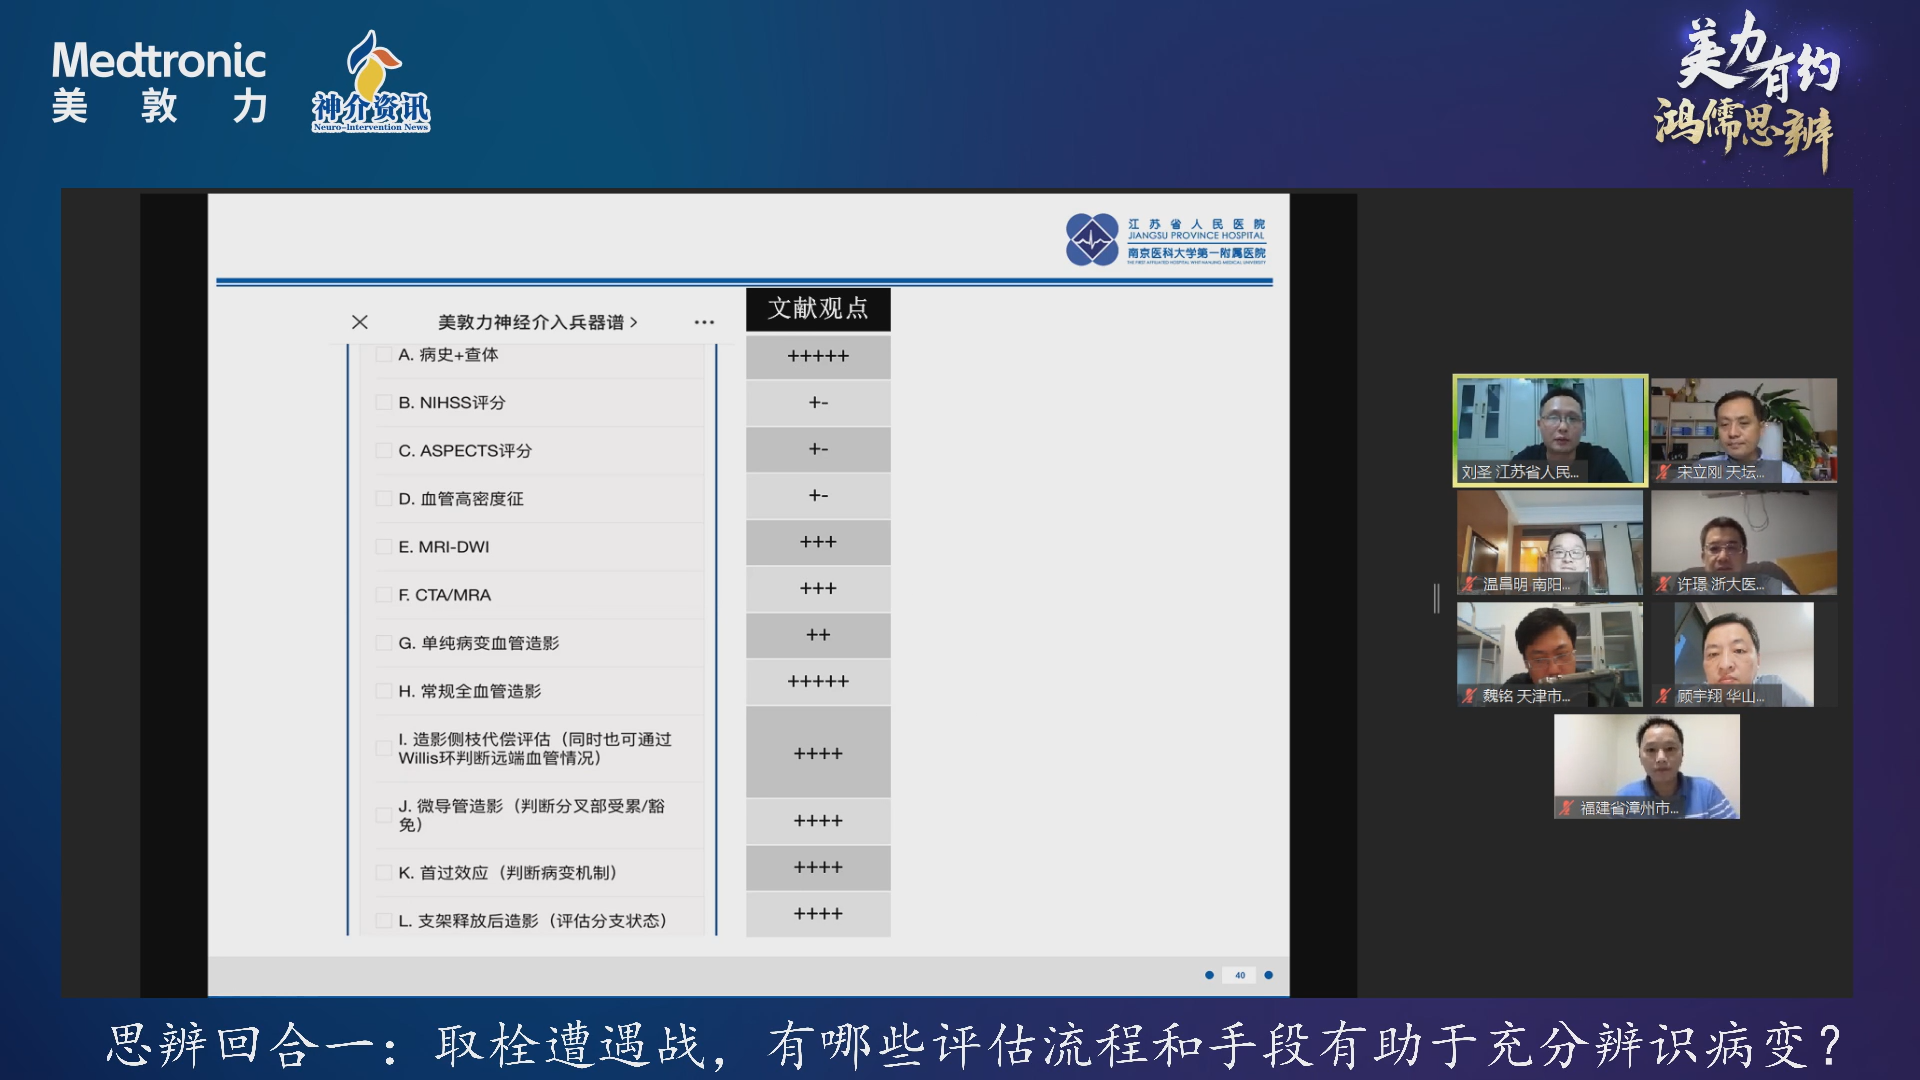Click the X close icon in survey header
Image resolution: width=1920 pixels, height=1080 pixels.
(360, 322)
